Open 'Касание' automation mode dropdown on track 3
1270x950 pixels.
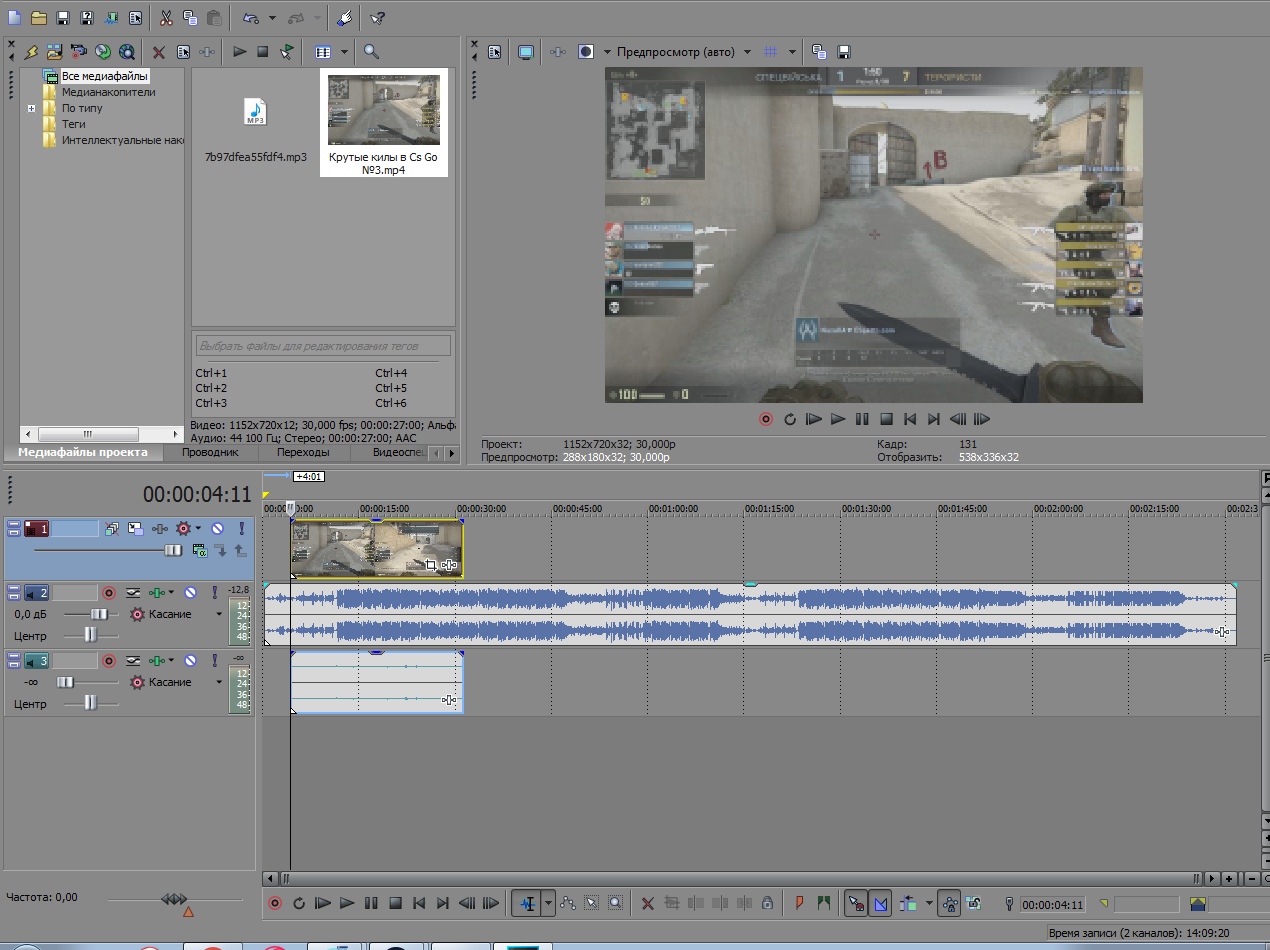point(219,682)
